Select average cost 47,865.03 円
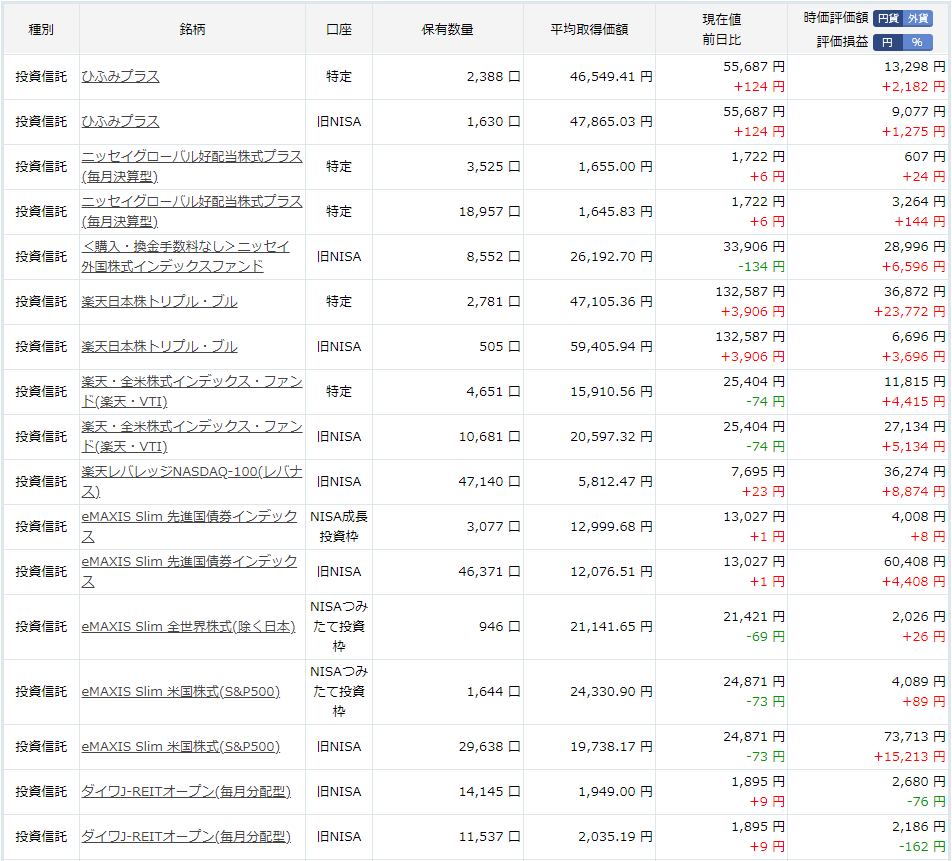 (x=611, y=121)
